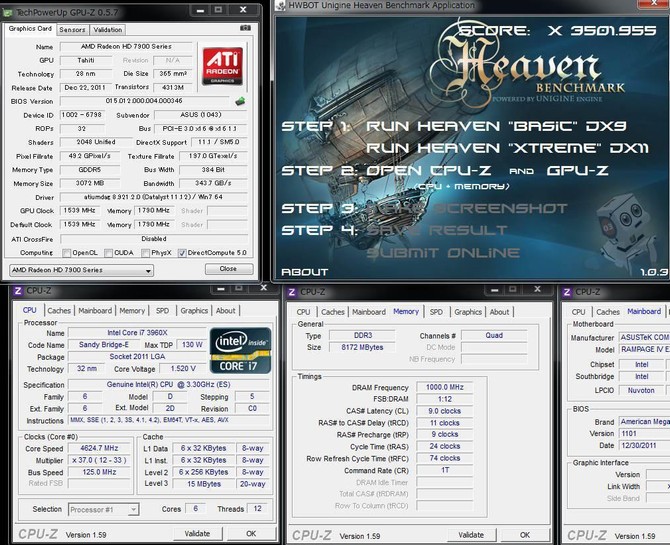Viewport: 670px width, 545px height.
Task: Open the Mainboard tab in CPU-Z CPU window
Action: click(x=95, y=311)
